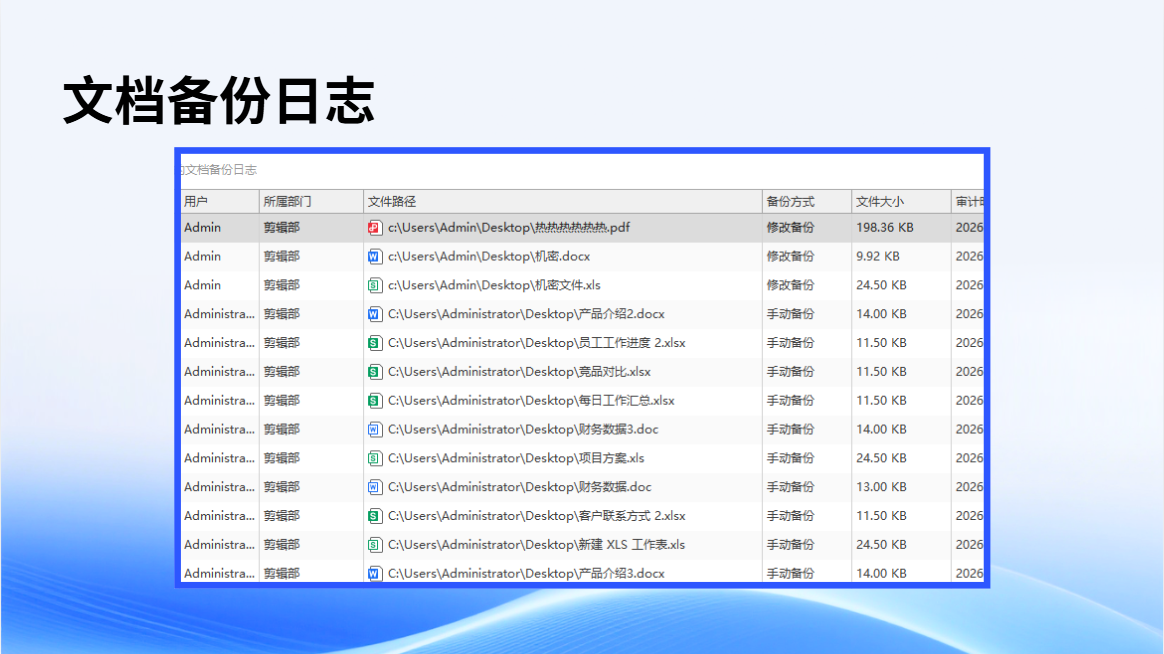Click 24.50 KB in the 机密文件.xls row
This screenshot has width=1164, height=654.
[881, 285]
